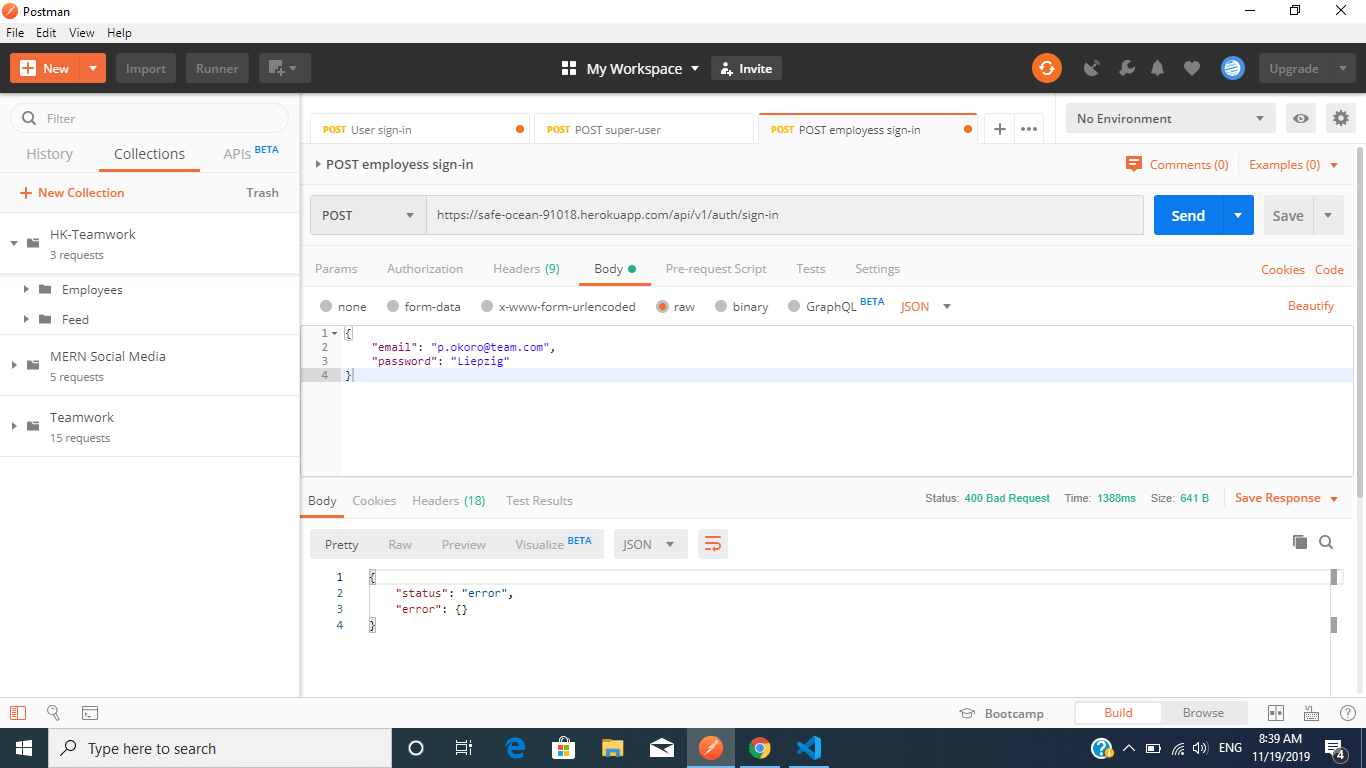
Task: Open the tab options ellipsis menu
Action: (1028, 129)
